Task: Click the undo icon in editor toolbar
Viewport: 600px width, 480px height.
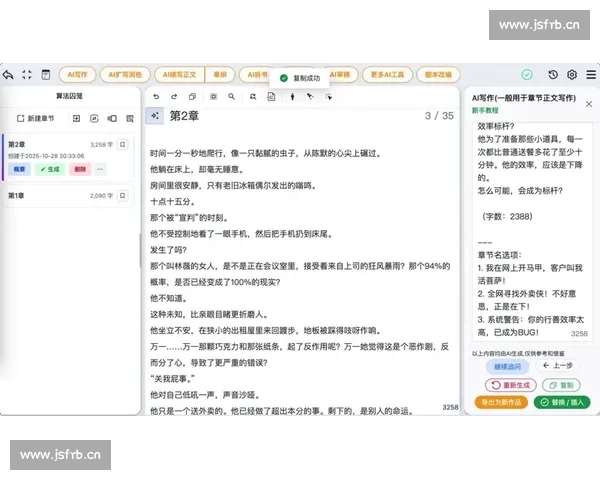Action: pos(156,97)
